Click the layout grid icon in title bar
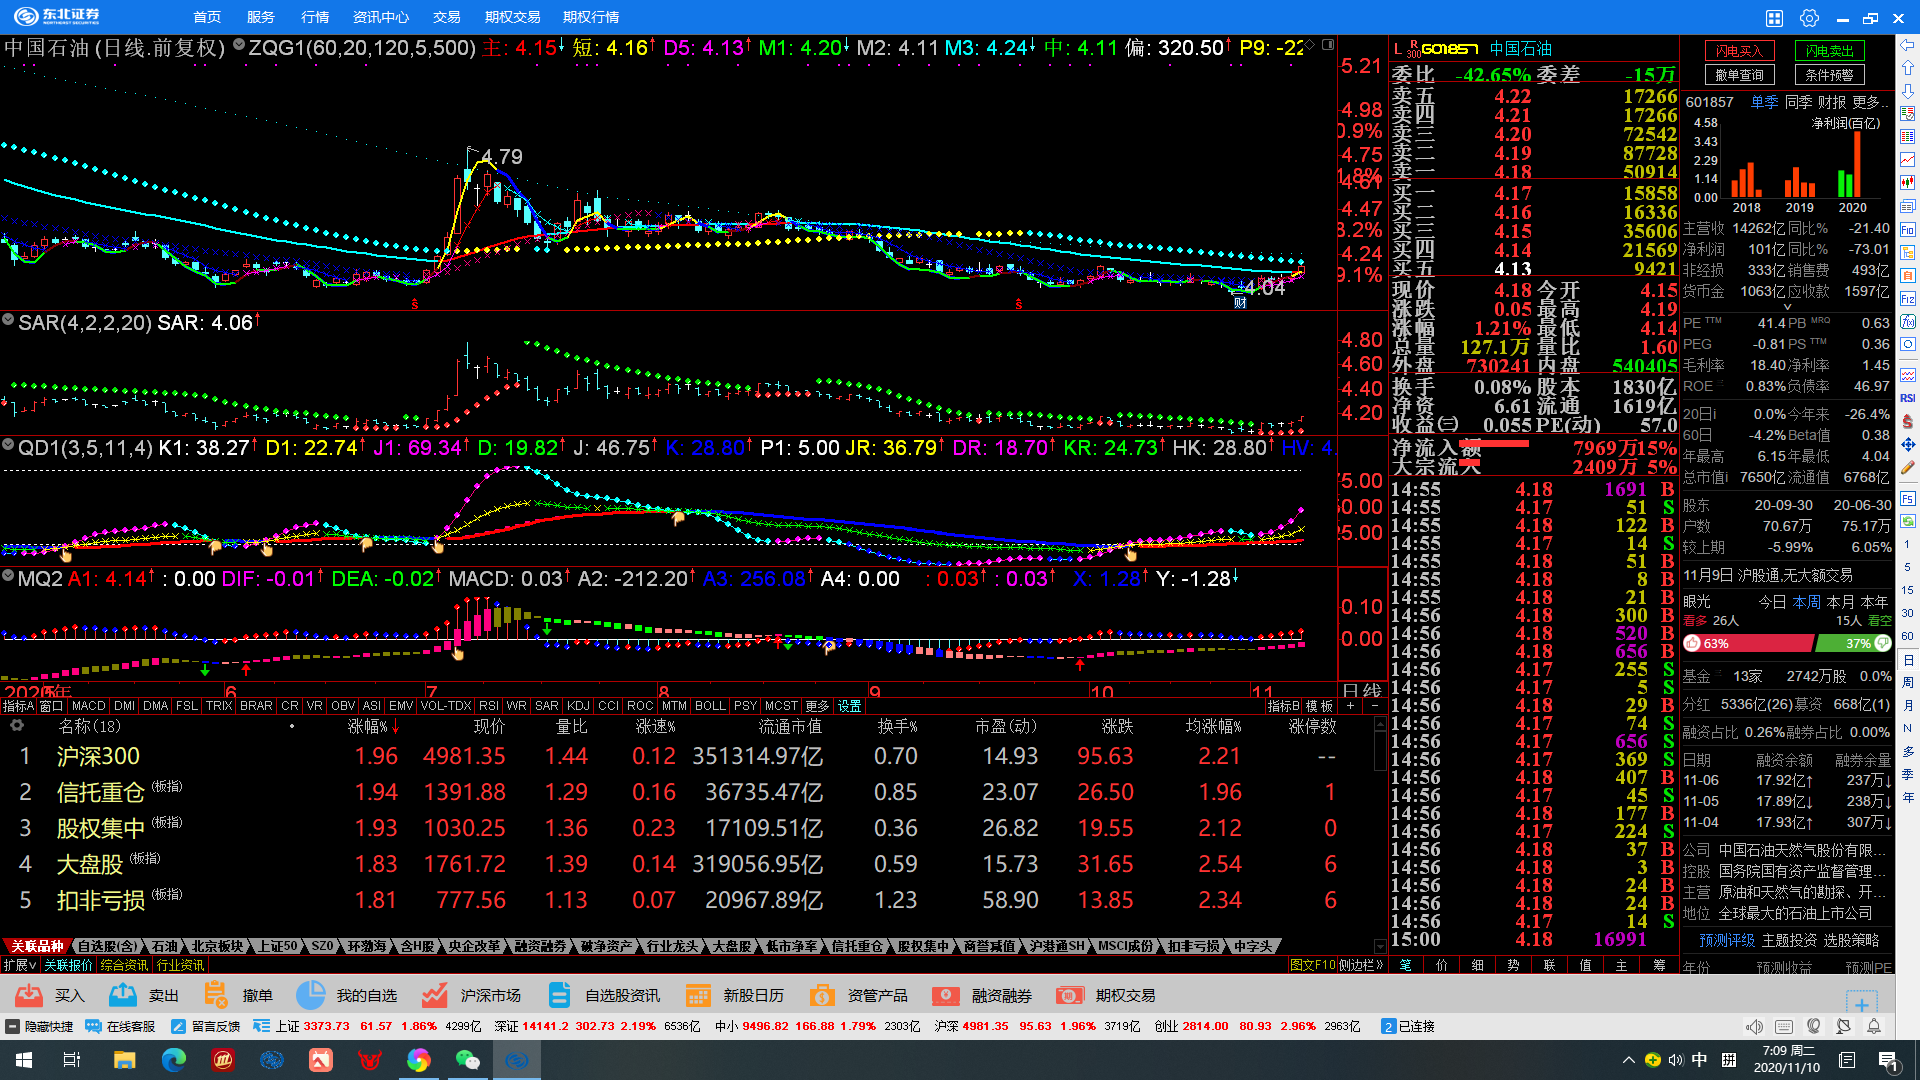1920x1080 pixels. pos(1774,18)
